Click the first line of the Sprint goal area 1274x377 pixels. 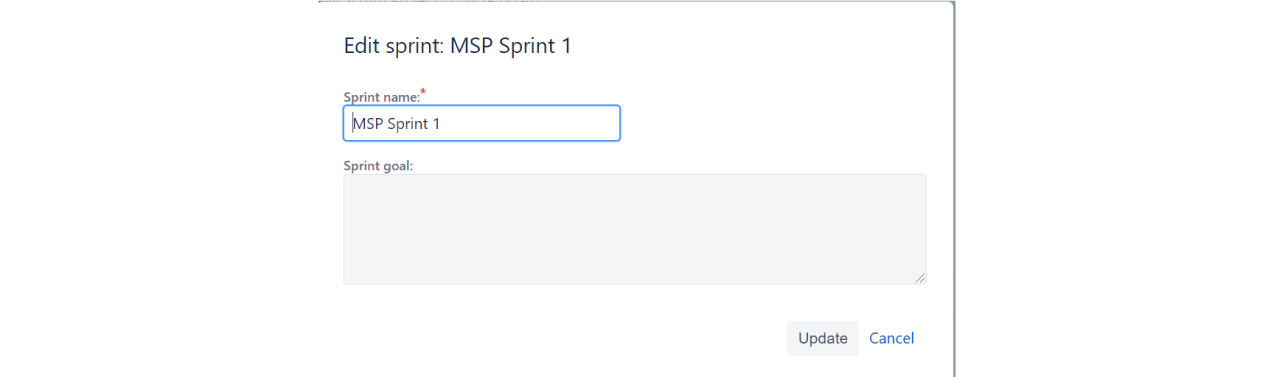tap(635, 188)
